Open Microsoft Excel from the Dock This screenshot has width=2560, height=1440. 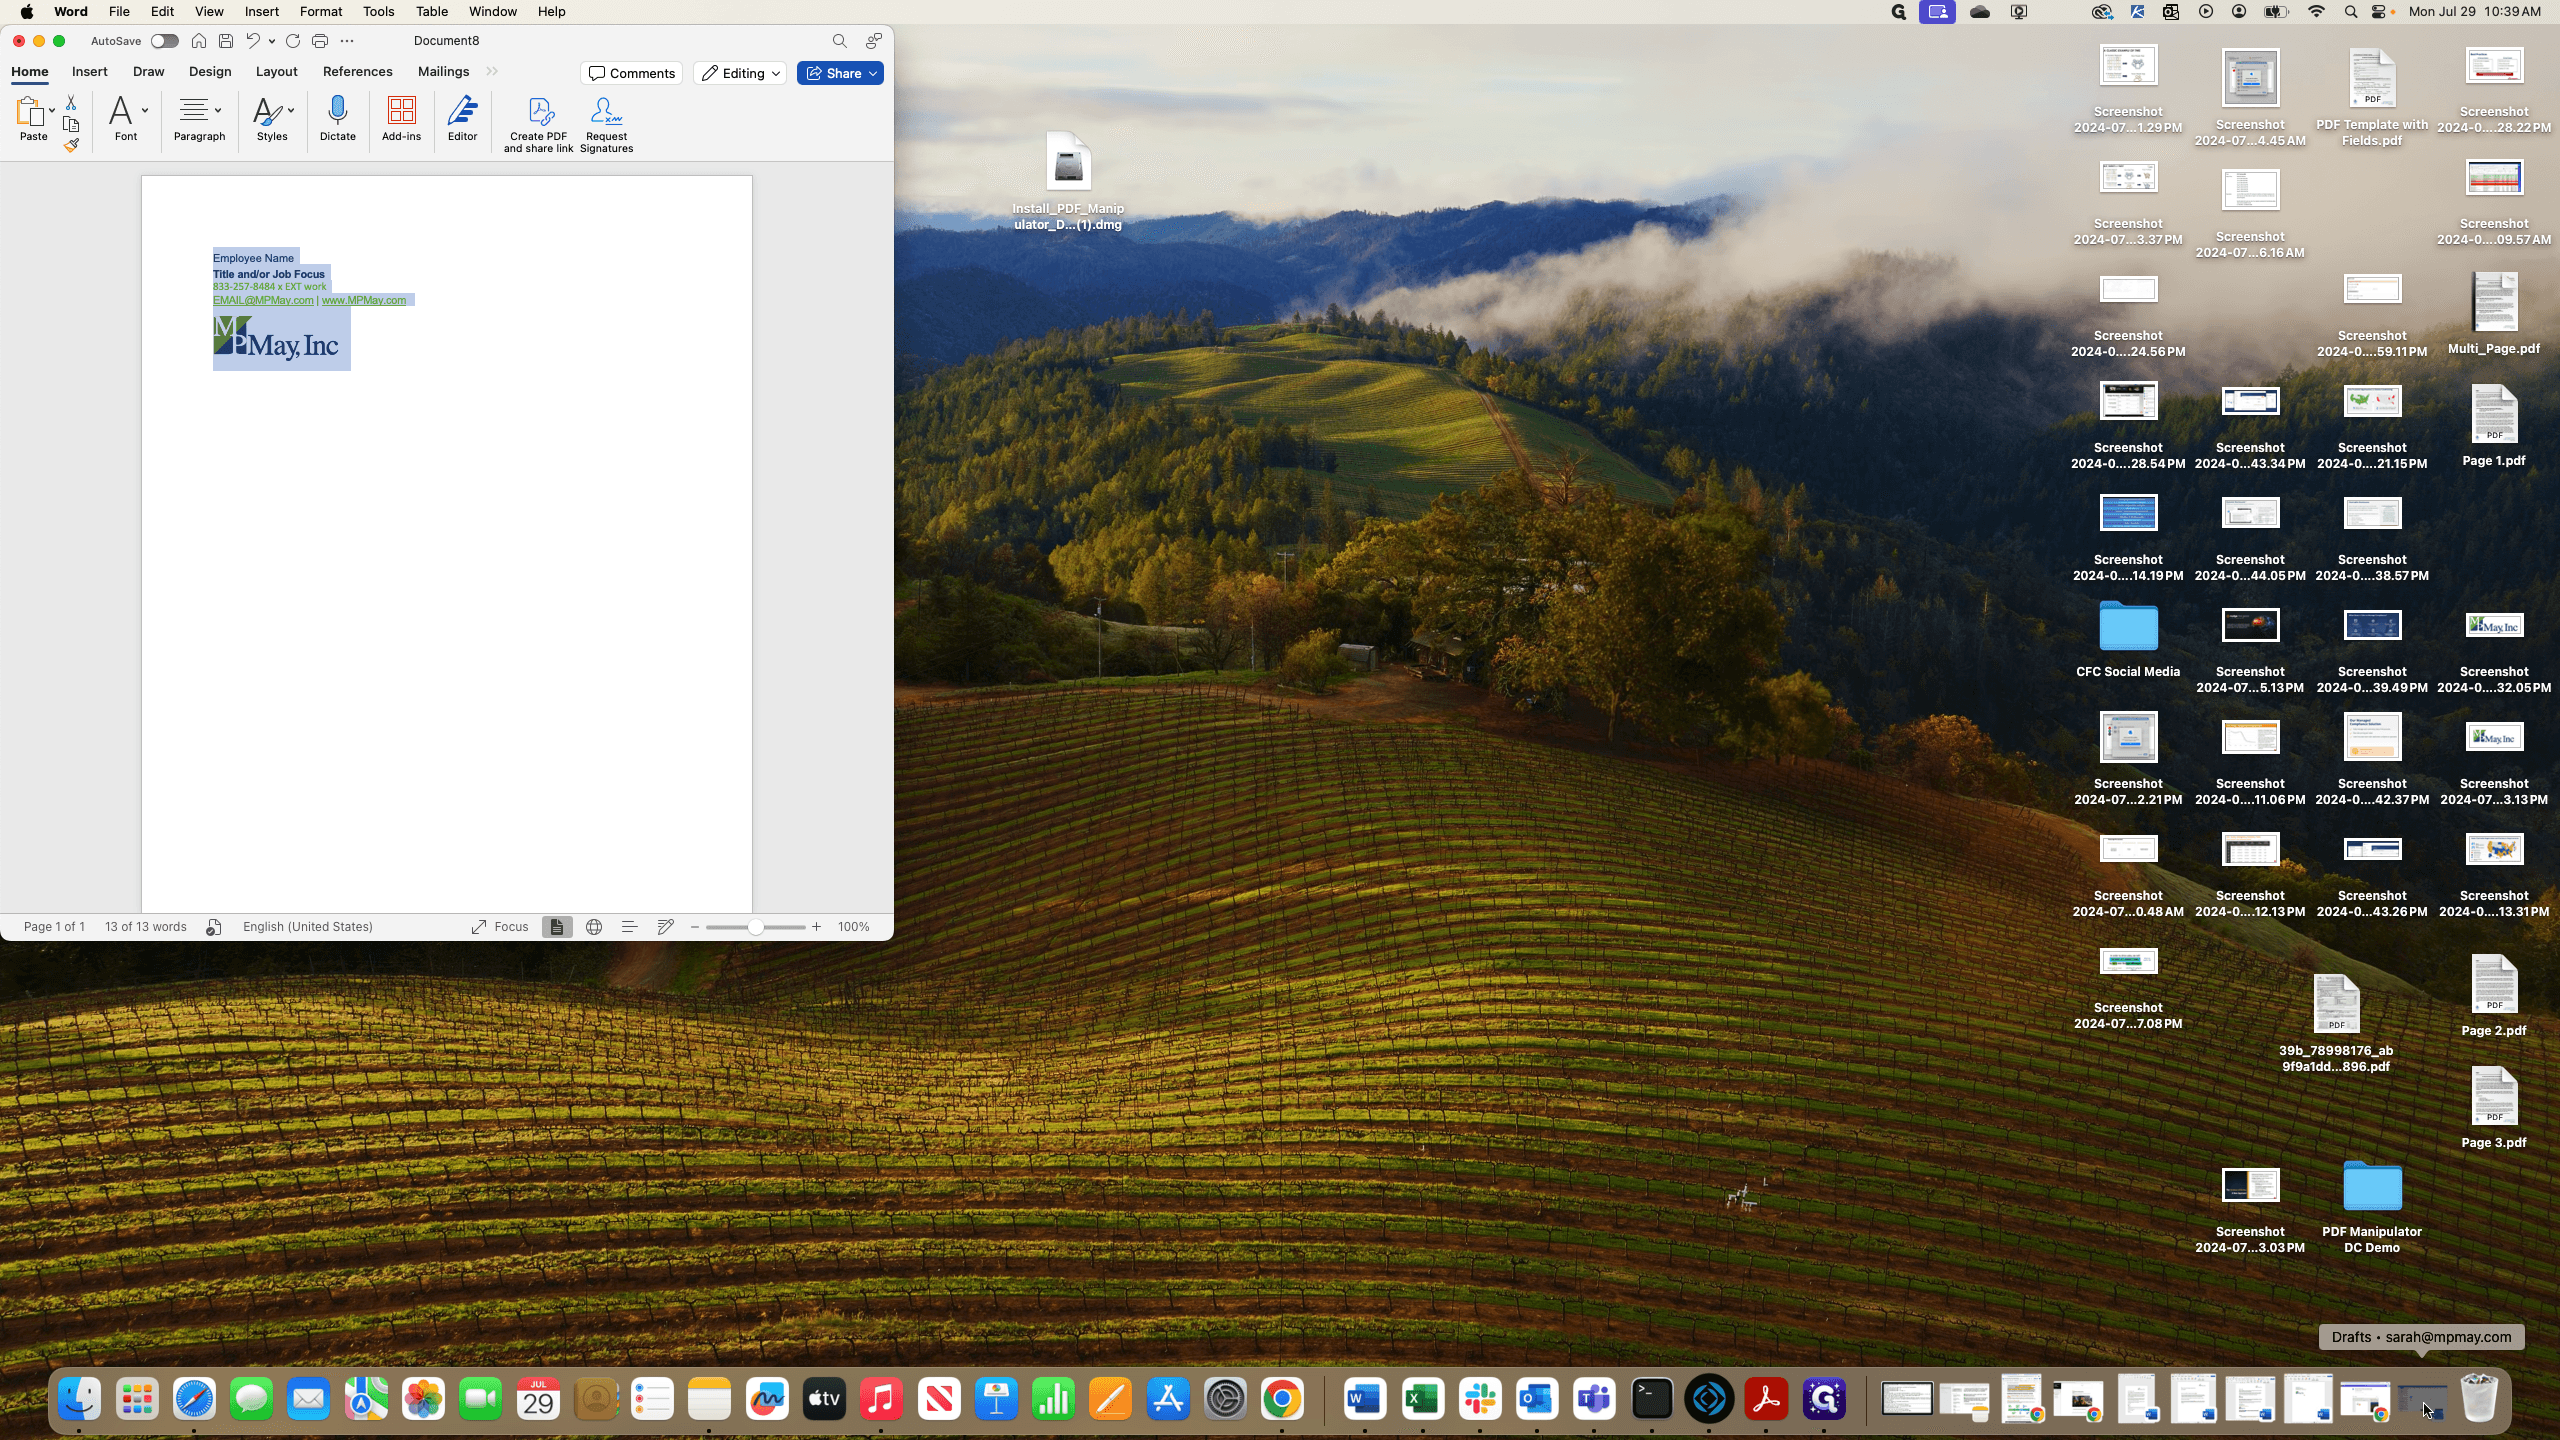click(x=1423, y=1399)
